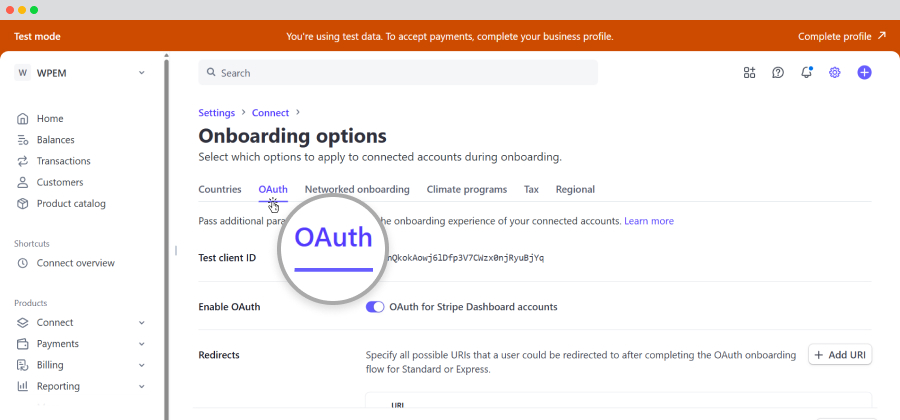The width and height of the screenshot is (900, 420).
Task: Open the settings gear icon
Action: tap(835, 73)
